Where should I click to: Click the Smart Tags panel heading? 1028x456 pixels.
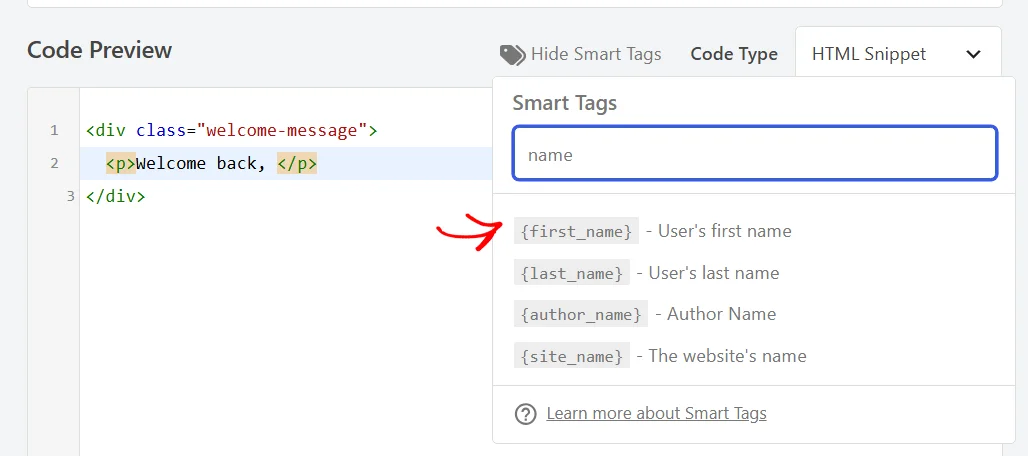(564, 103)
